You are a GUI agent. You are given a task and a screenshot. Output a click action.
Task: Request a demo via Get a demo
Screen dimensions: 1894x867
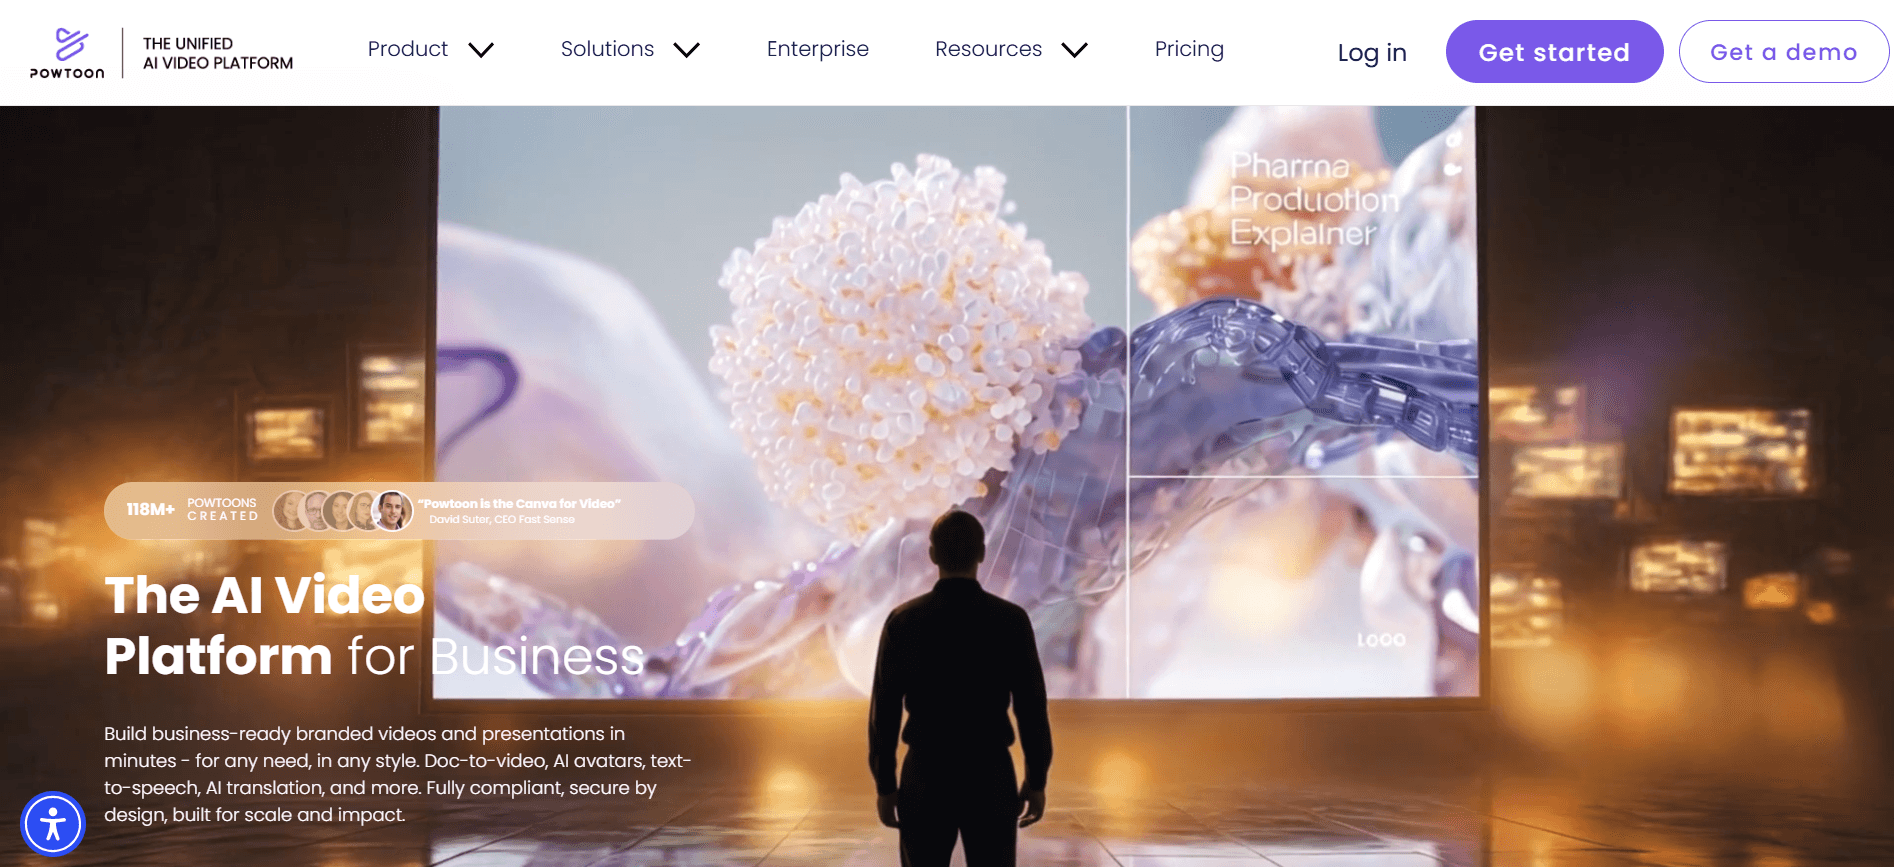1783,52
